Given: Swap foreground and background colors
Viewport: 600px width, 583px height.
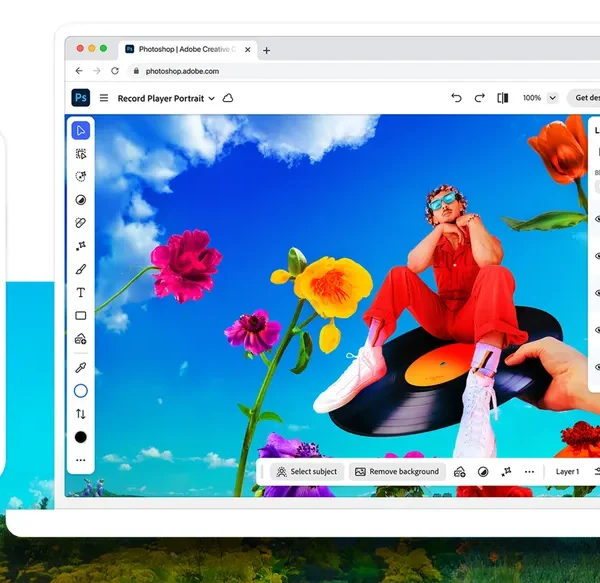Looking at the screenshot, I should pyautogui.click(x=81, y=414).
